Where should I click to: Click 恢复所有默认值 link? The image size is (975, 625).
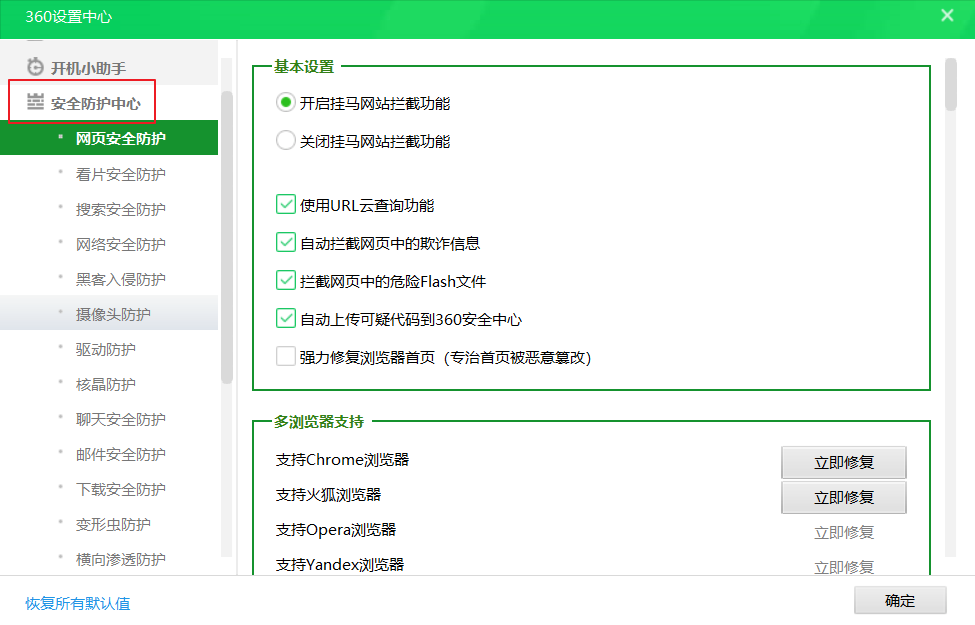pyautogui.click(x=78, y=603)
